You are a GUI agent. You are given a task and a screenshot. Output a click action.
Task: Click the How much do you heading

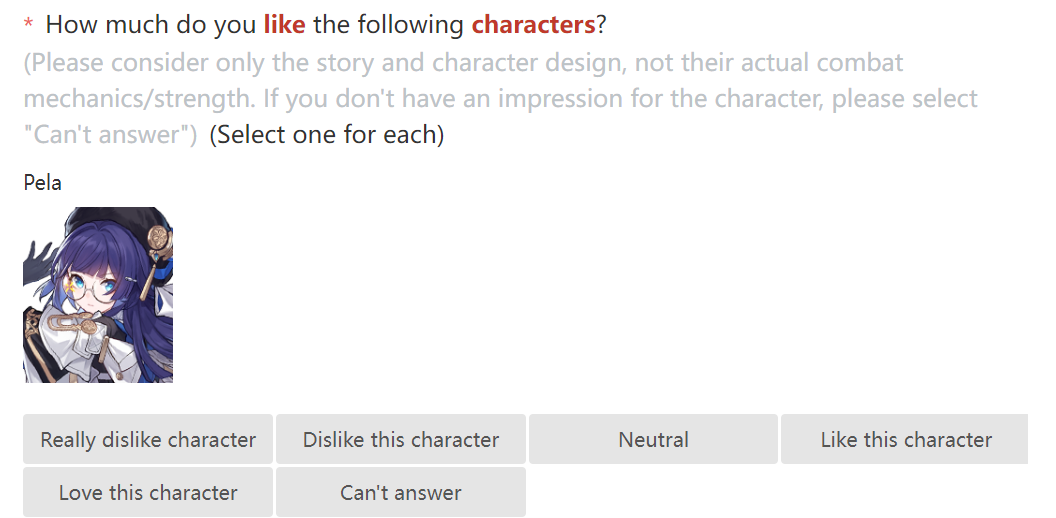[151, 25]
